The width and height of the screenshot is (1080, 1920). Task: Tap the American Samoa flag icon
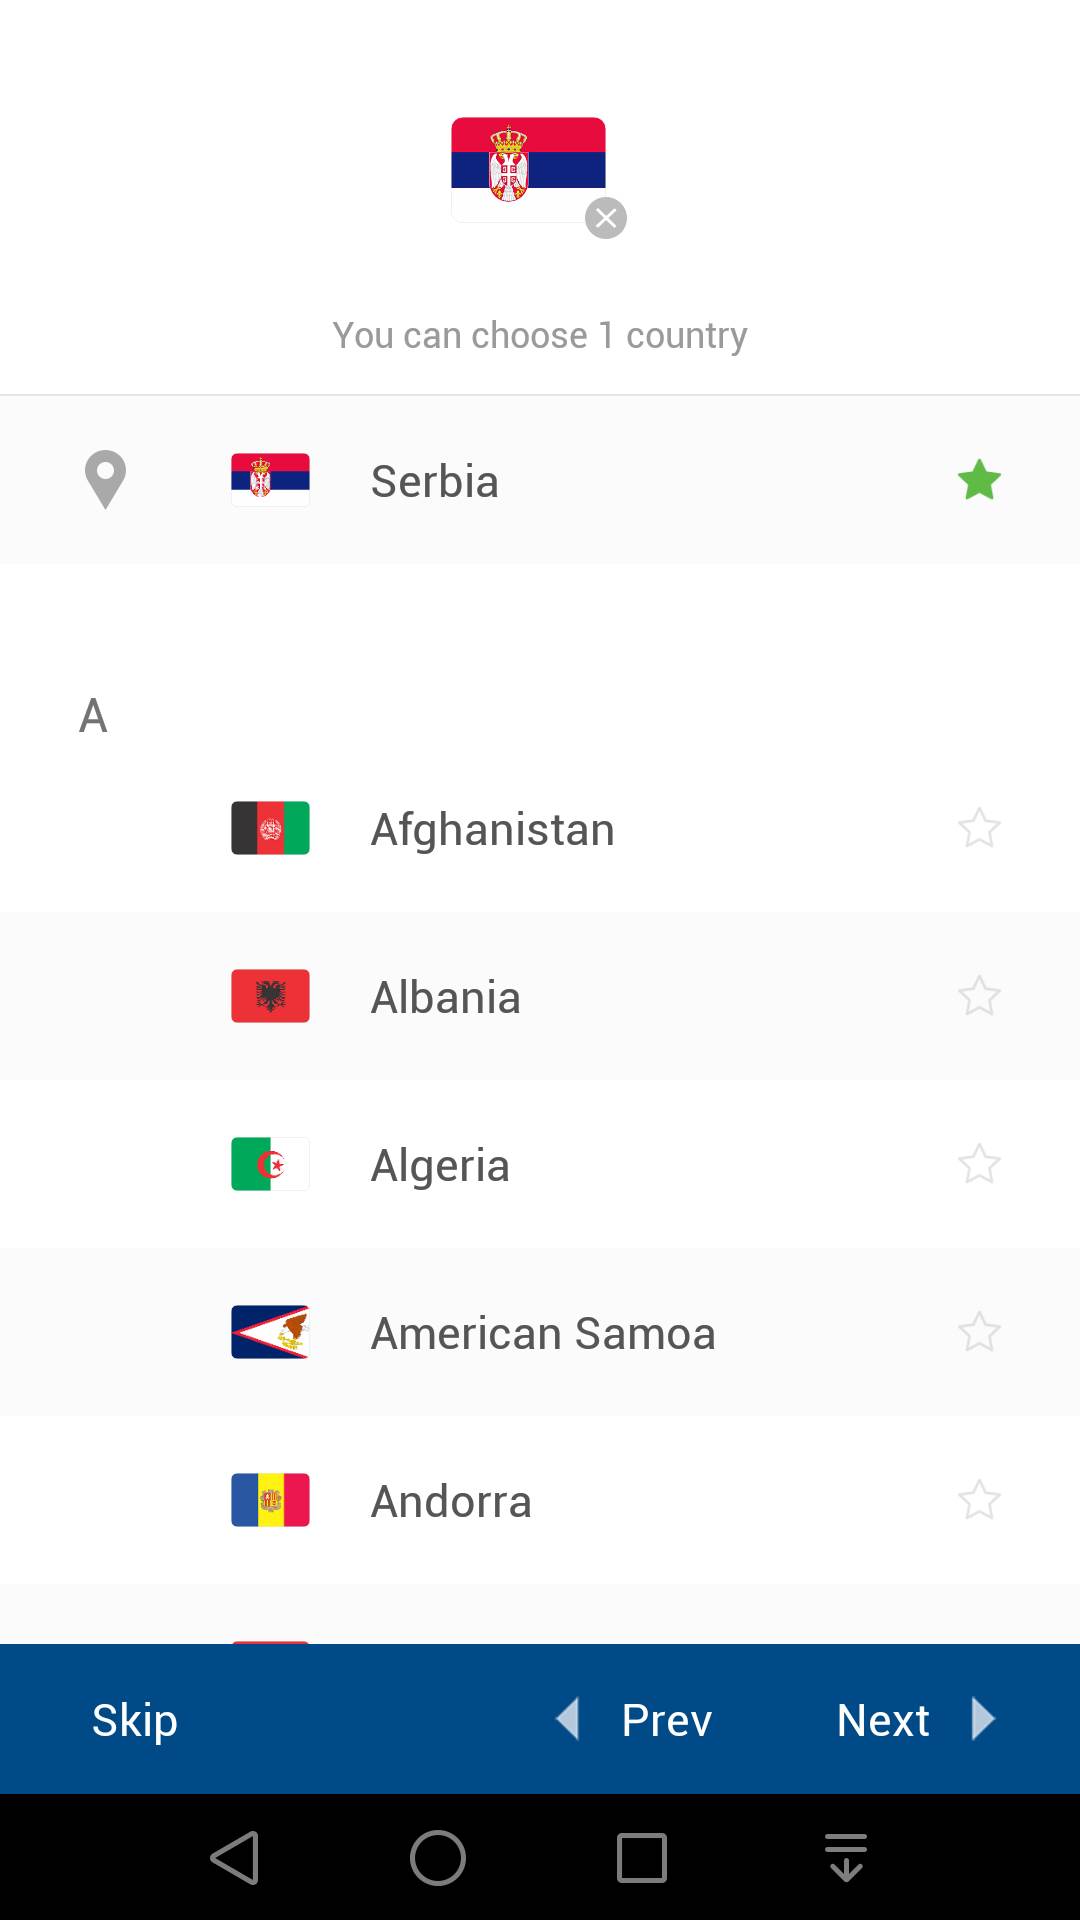(x=270, y=1332)
